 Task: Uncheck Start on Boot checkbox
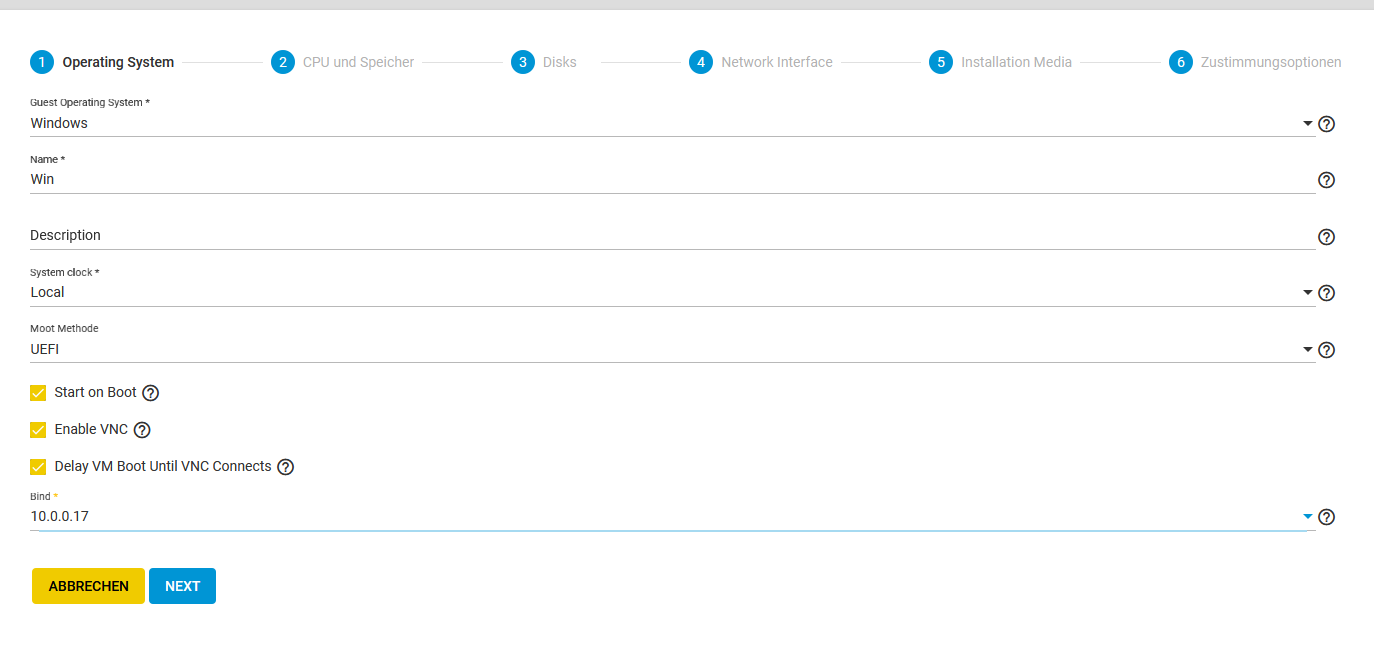coord(38,393)
